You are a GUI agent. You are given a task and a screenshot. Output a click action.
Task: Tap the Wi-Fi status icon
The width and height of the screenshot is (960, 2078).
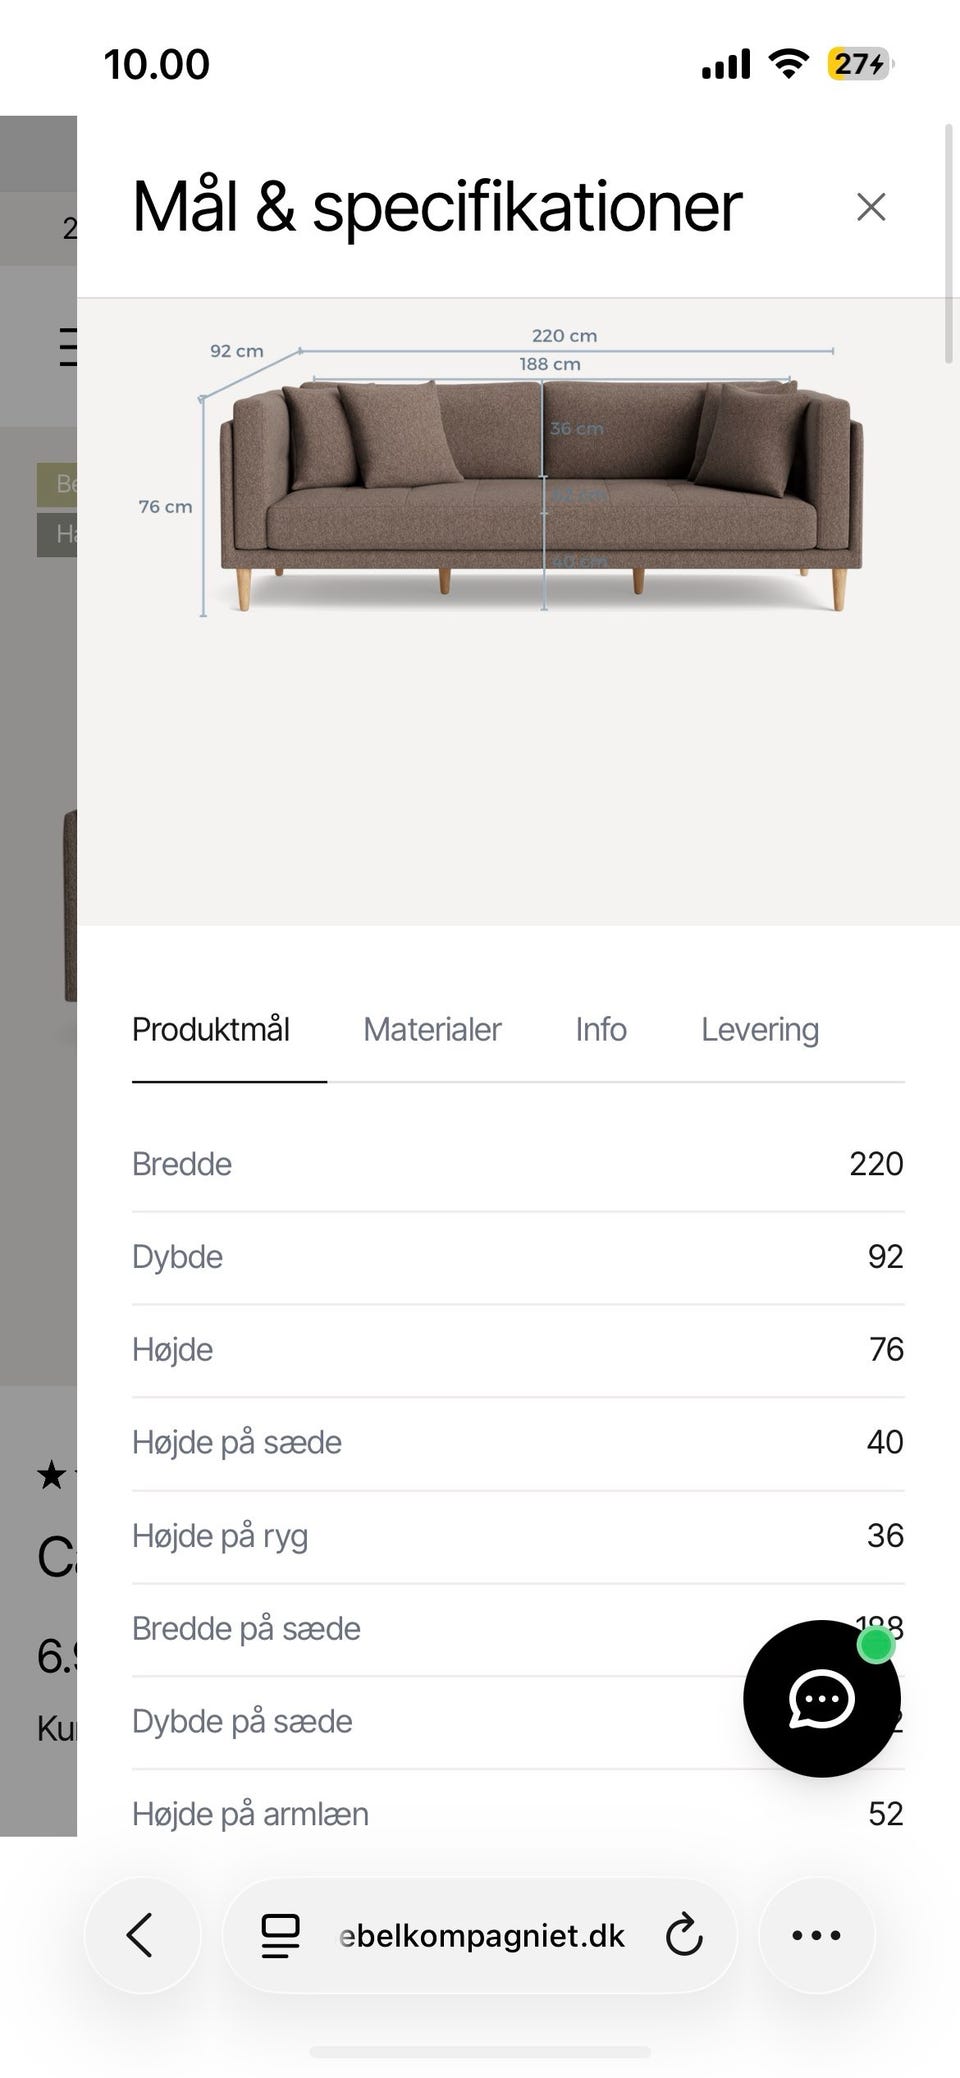788,64
